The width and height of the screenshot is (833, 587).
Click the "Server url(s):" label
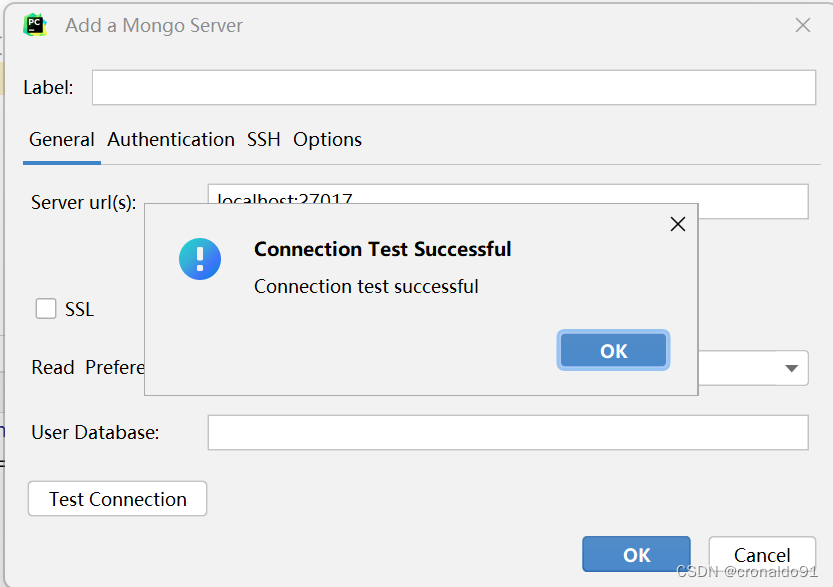[83, 202]
